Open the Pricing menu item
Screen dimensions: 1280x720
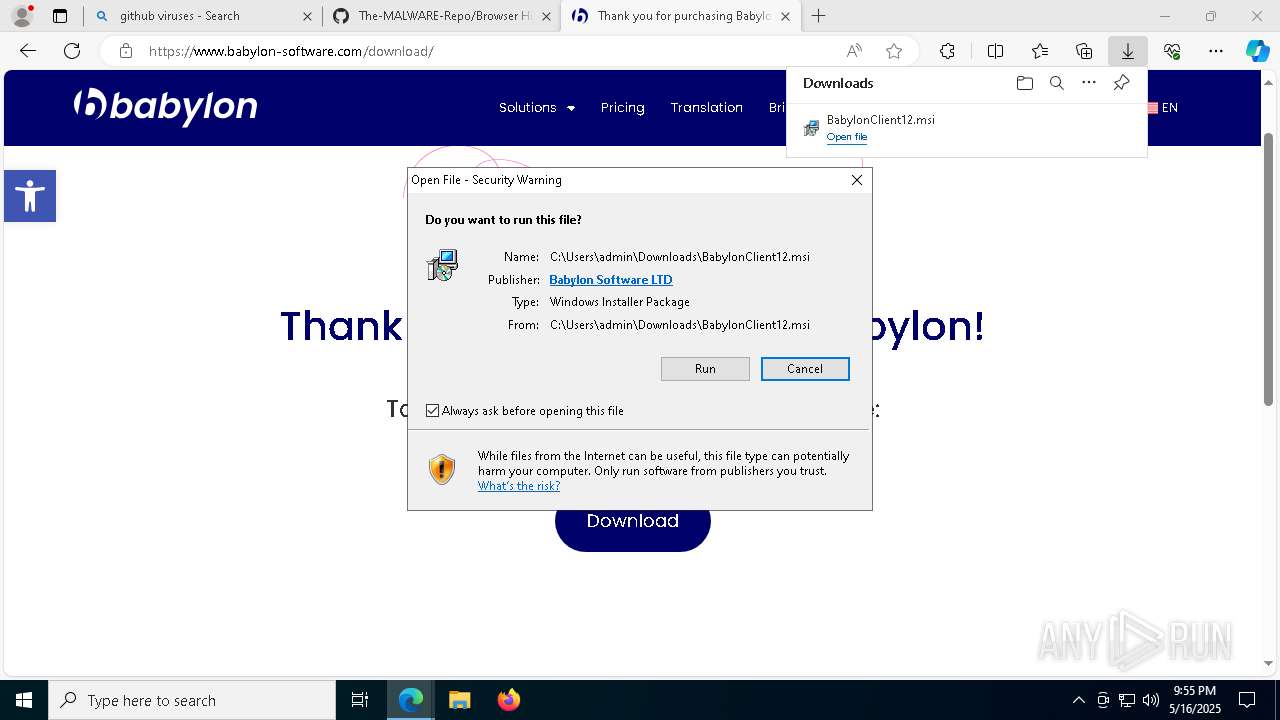[622, 108]
